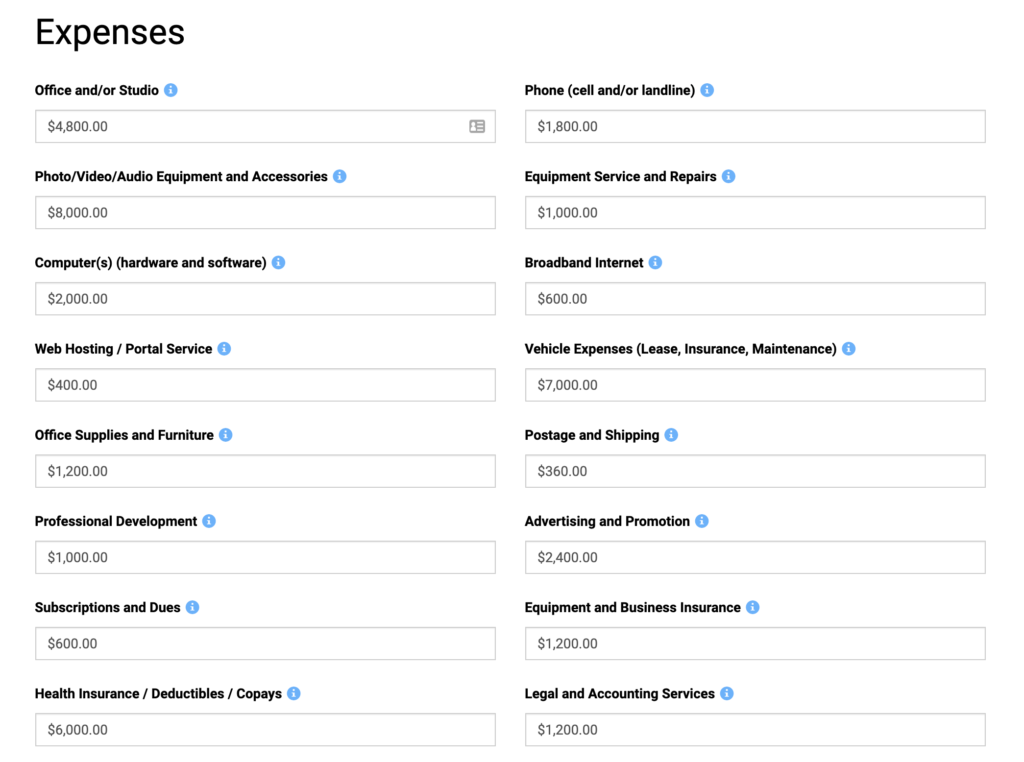Select the Broadband Internet $600.00 field

coord(754,299)
